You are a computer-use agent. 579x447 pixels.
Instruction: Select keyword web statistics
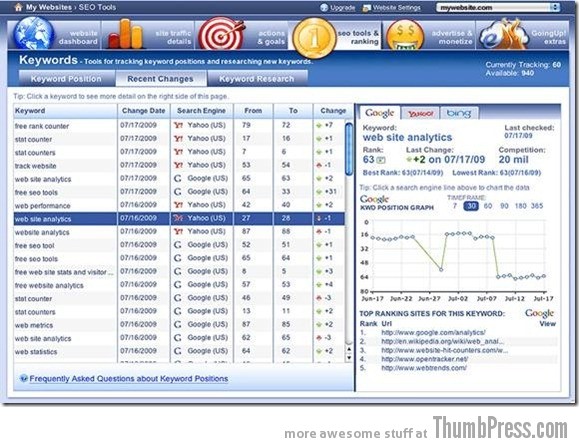36,352
